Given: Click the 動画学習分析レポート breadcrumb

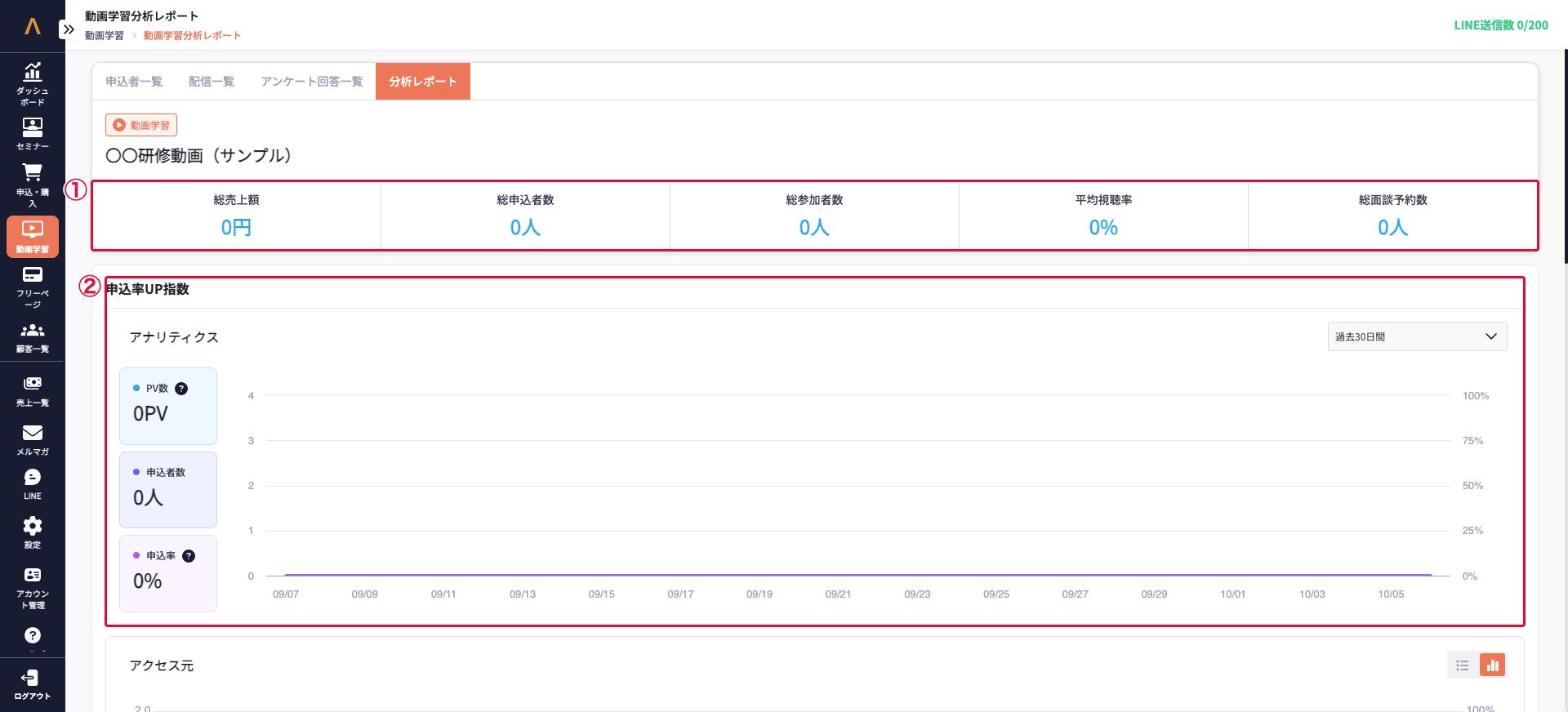Looking at the screenshot, I should coord(192,36).
